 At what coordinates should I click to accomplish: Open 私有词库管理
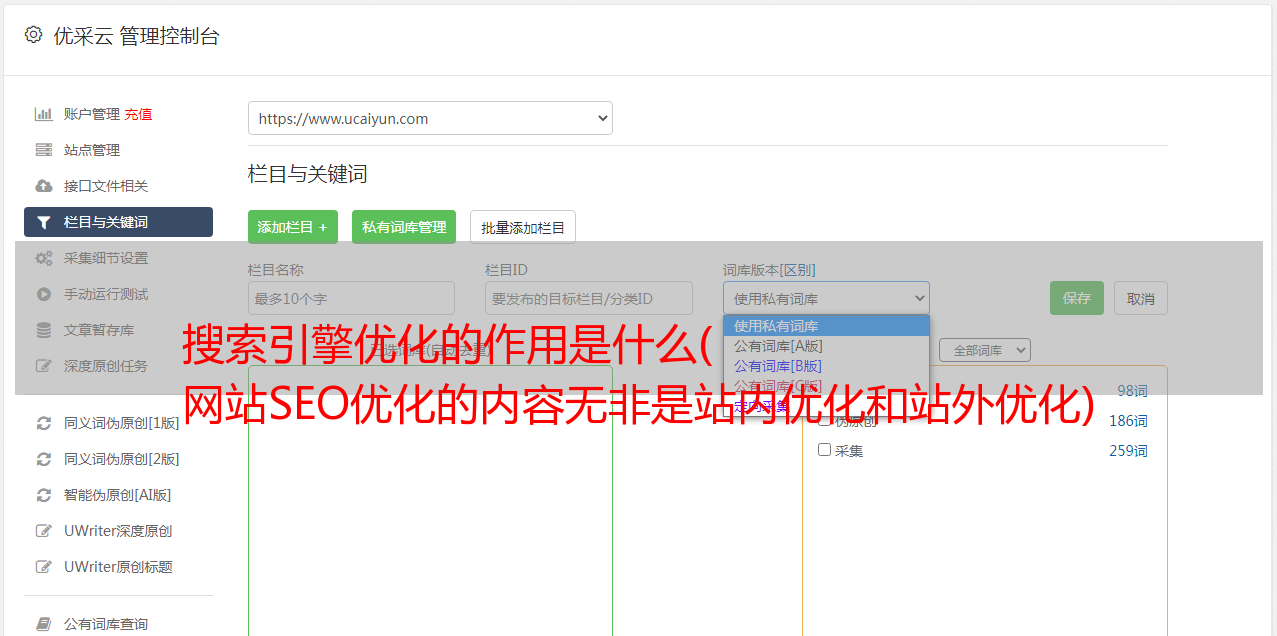point(404,227)
